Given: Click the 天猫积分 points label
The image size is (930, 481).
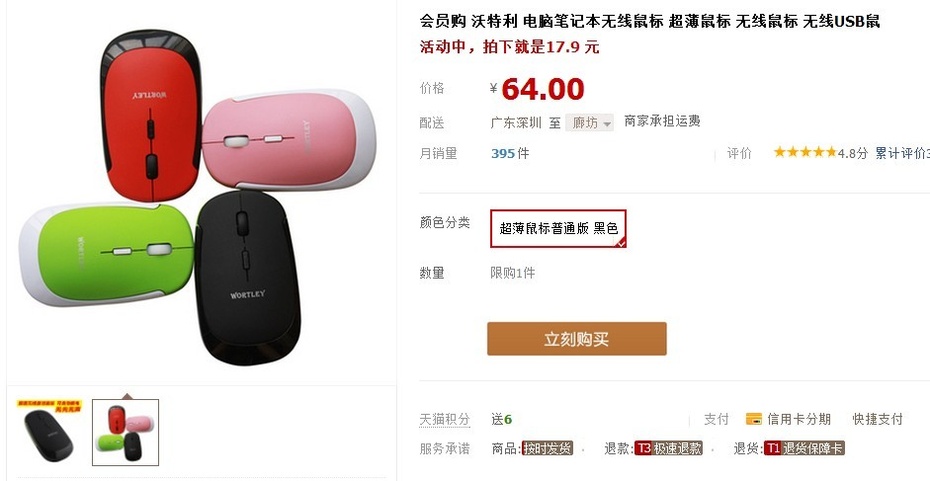Looking at the screenshot, I should [445, 419].
